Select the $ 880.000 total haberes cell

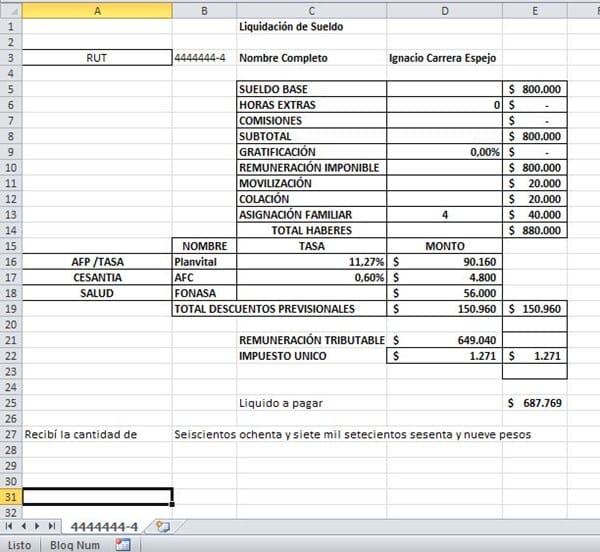pyautogui.click(x=535, y=230)
